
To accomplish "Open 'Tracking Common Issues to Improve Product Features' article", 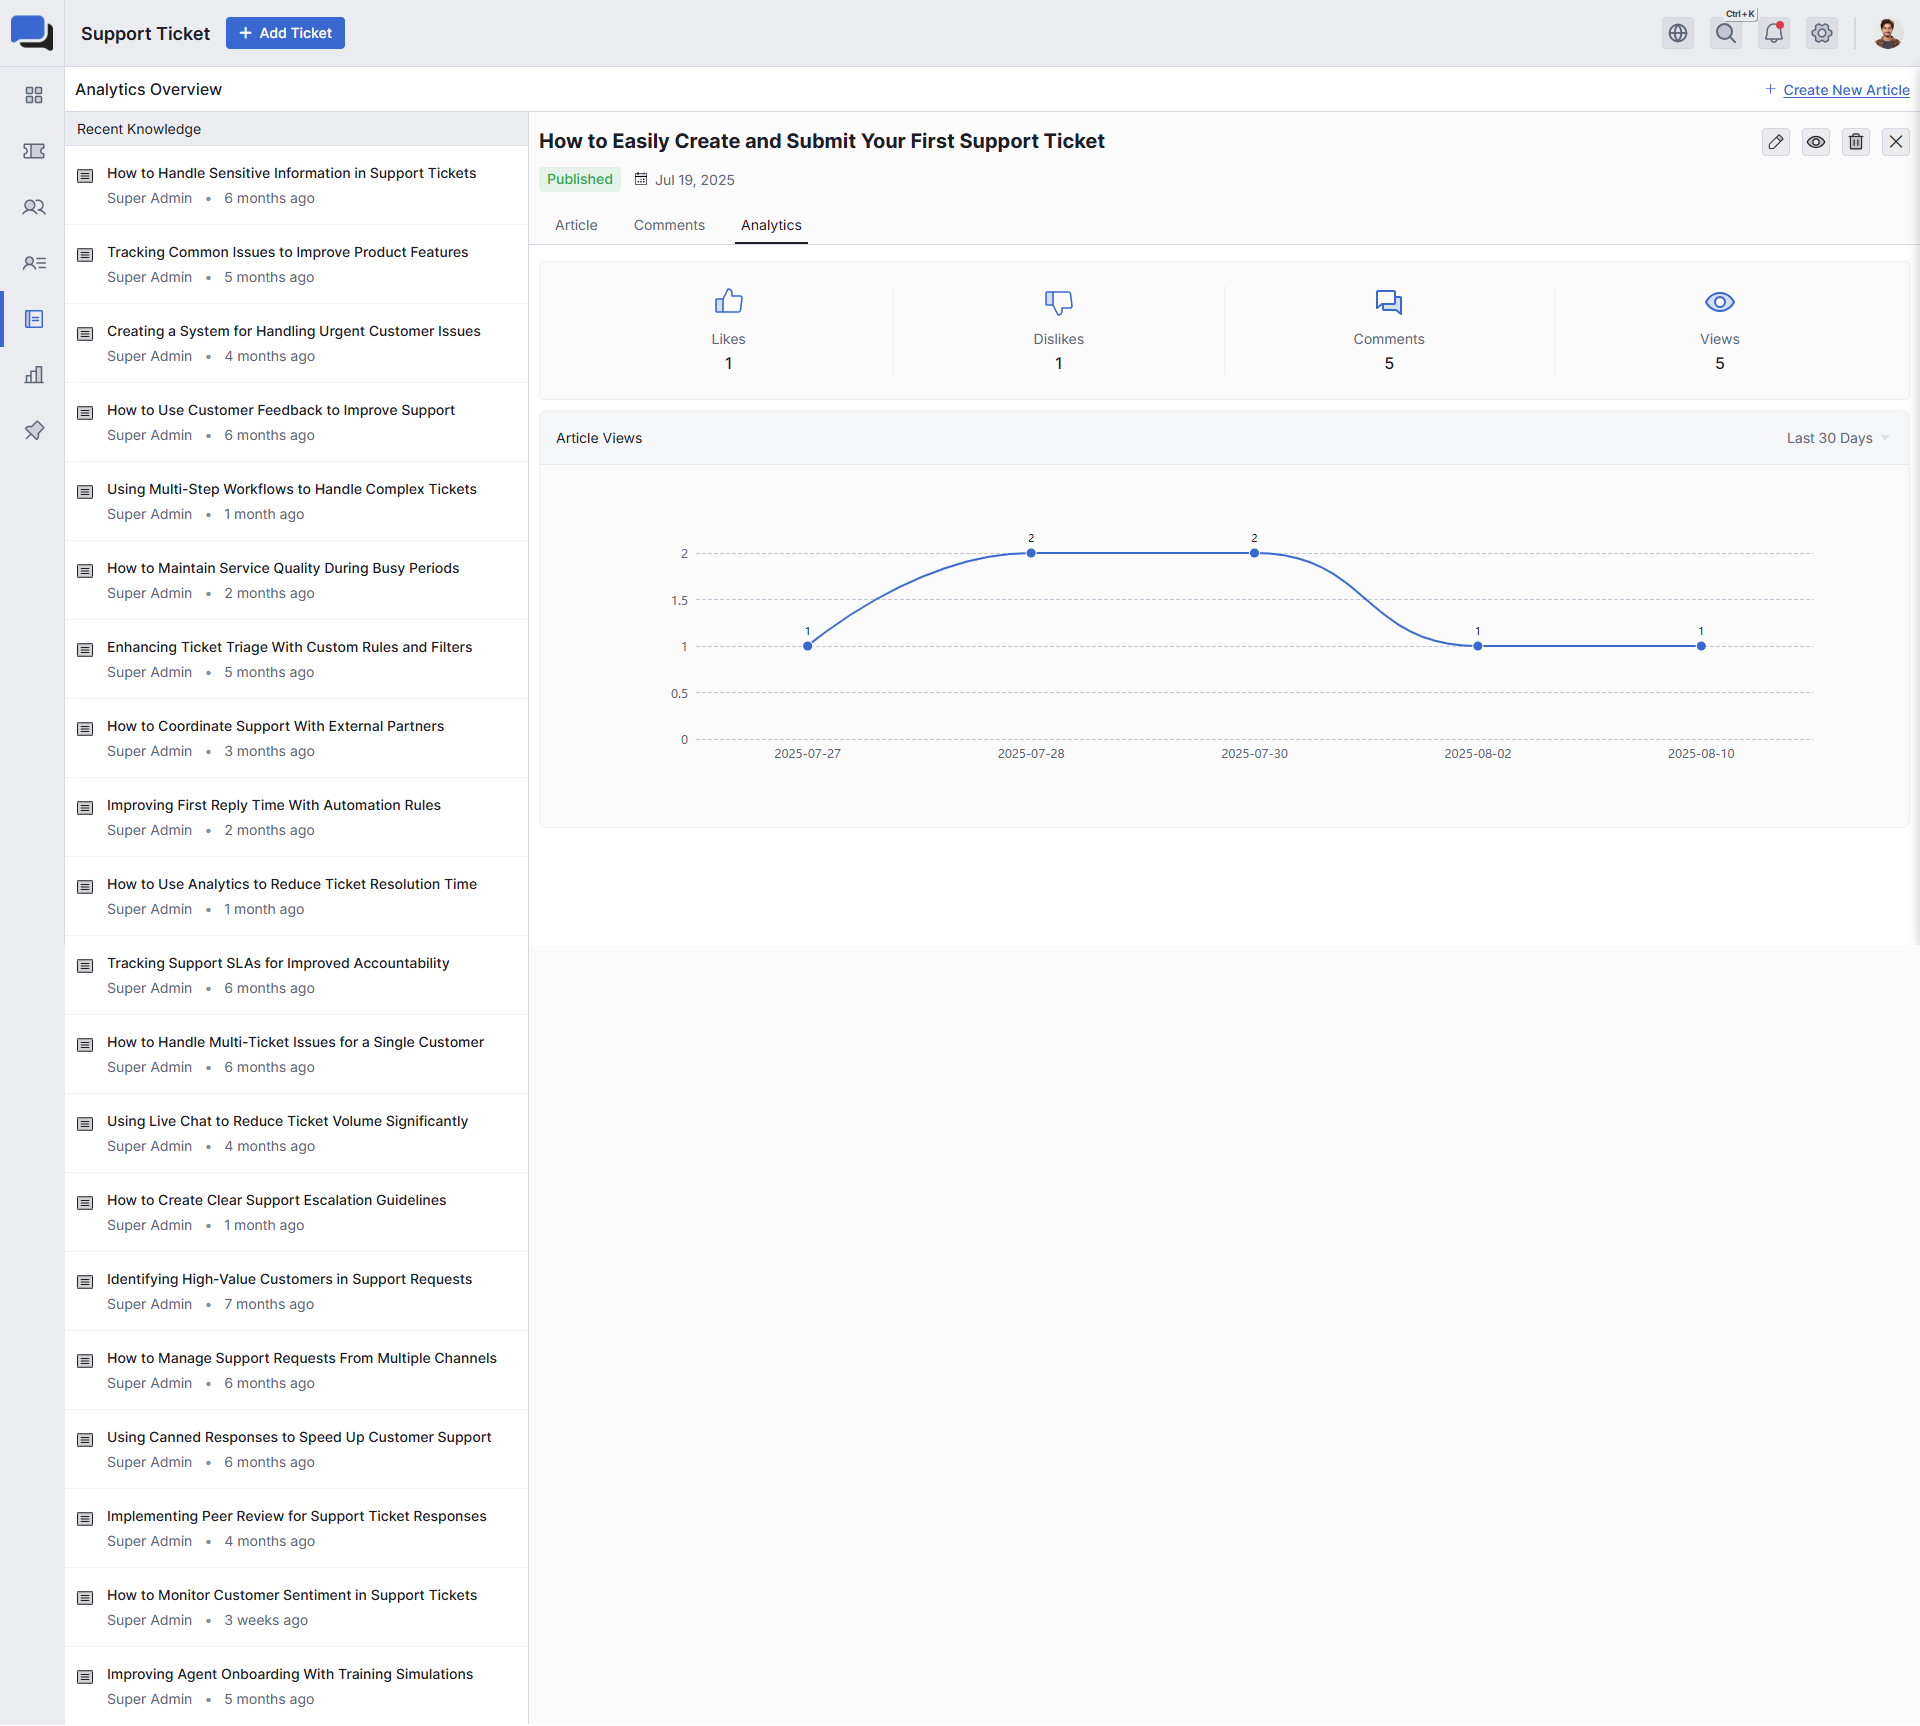I will point(287,252).
